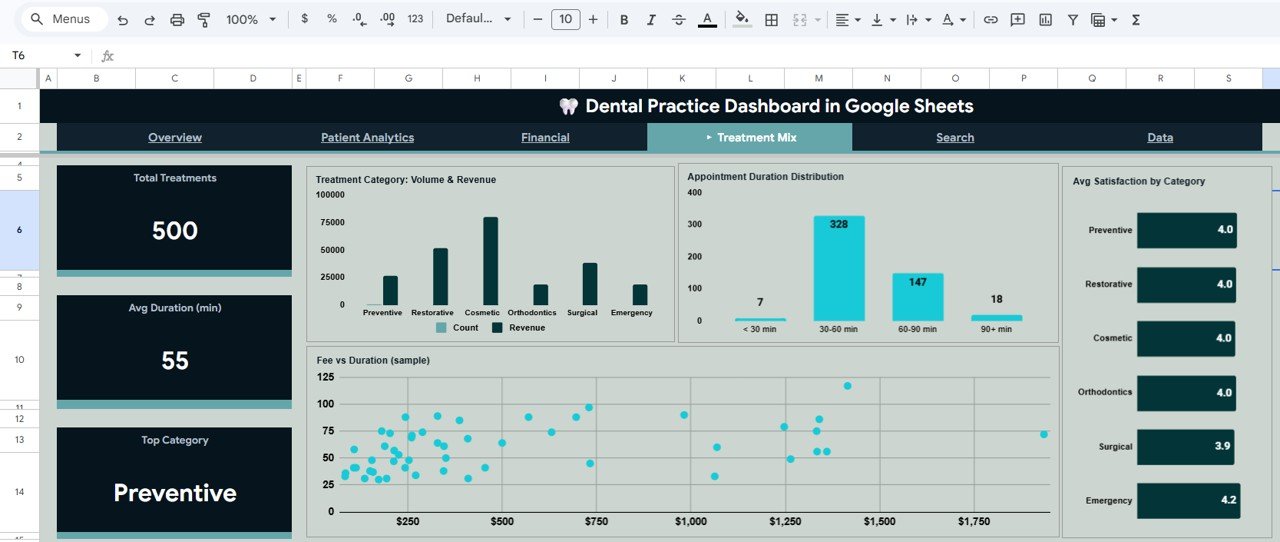This screenshot has height=542, width=1280.
Task: Open the text color picker
Action: 707,19
